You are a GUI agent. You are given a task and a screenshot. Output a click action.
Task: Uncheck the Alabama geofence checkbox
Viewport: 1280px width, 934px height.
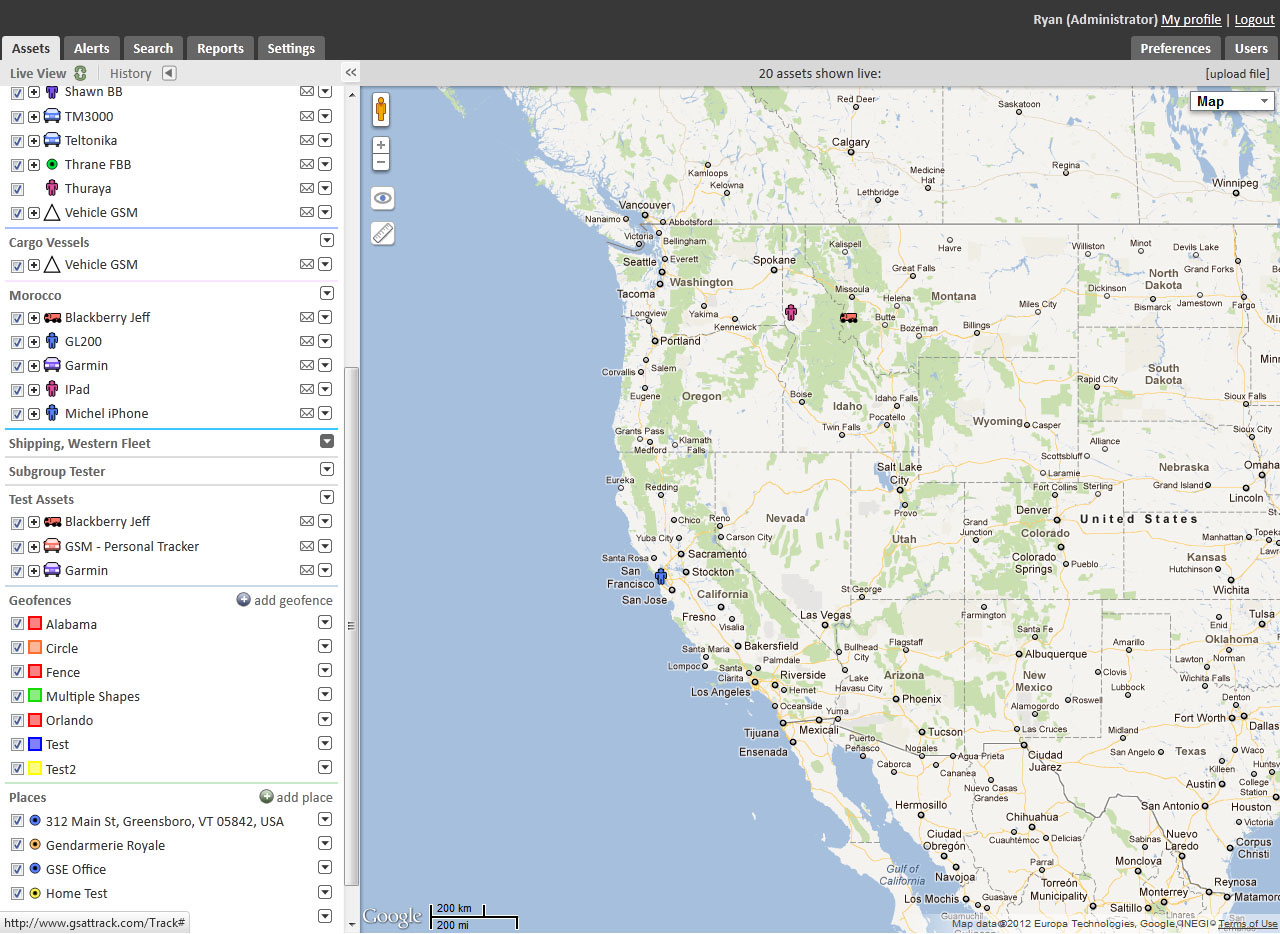17,624
